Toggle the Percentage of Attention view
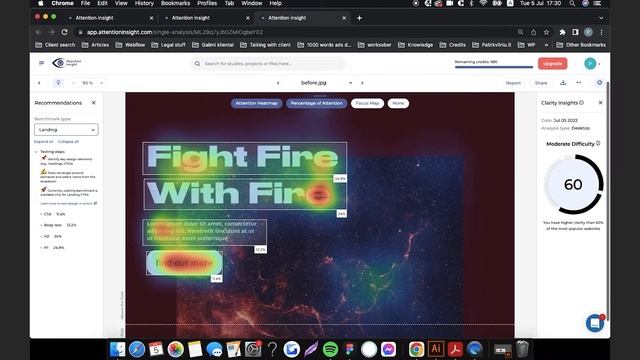 pos(316,103)
